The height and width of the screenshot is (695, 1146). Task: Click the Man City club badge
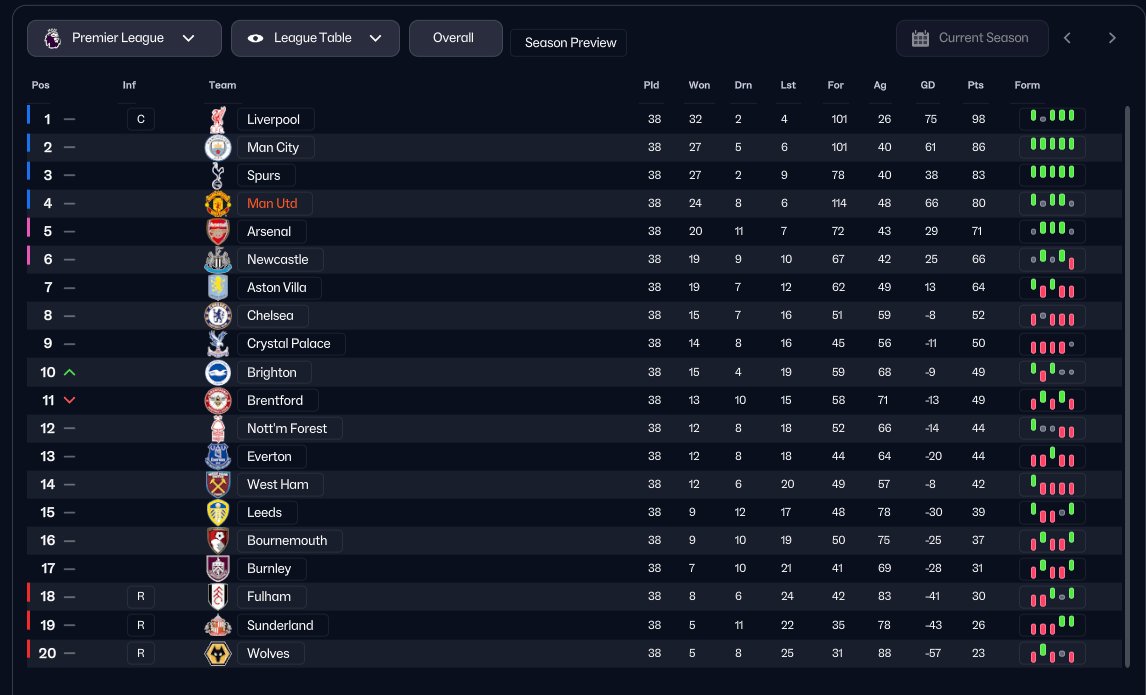point(218,148)
